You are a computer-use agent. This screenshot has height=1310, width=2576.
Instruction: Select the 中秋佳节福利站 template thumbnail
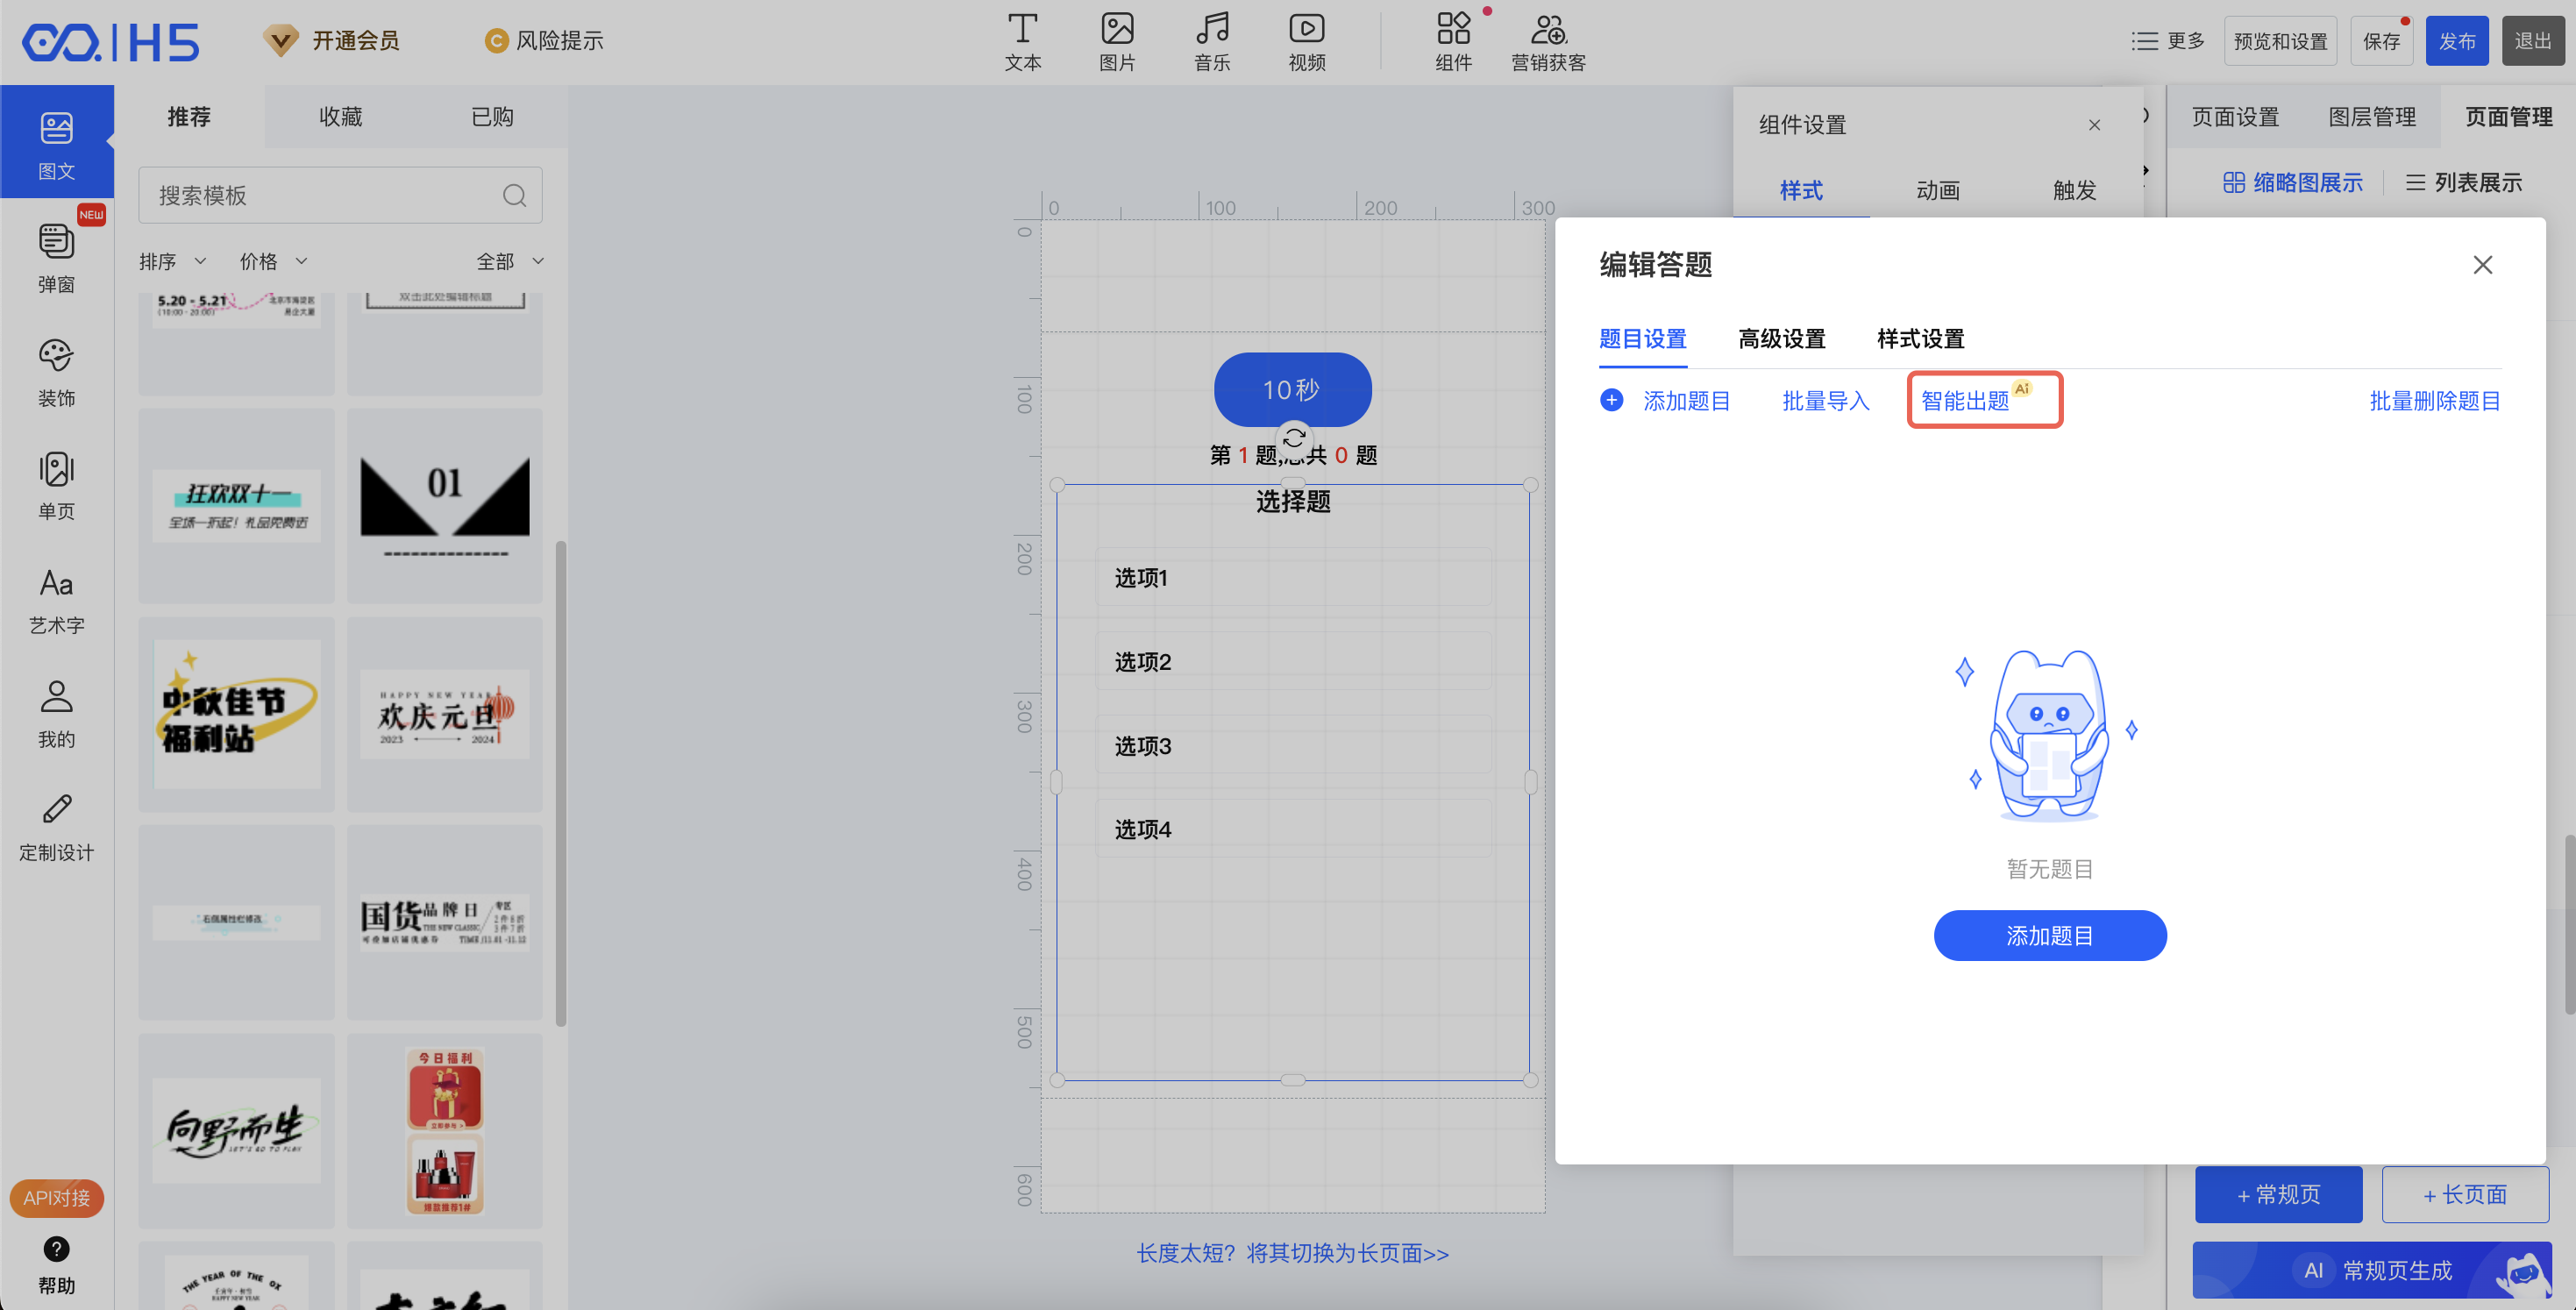click(236, 714)
